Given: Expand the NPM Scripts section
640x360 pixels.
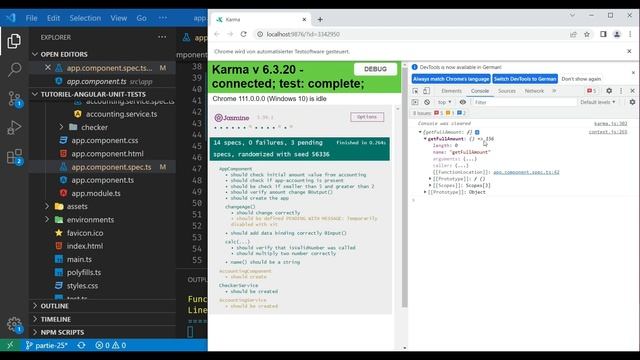Looking at the screenshot, I should (35, 332).
